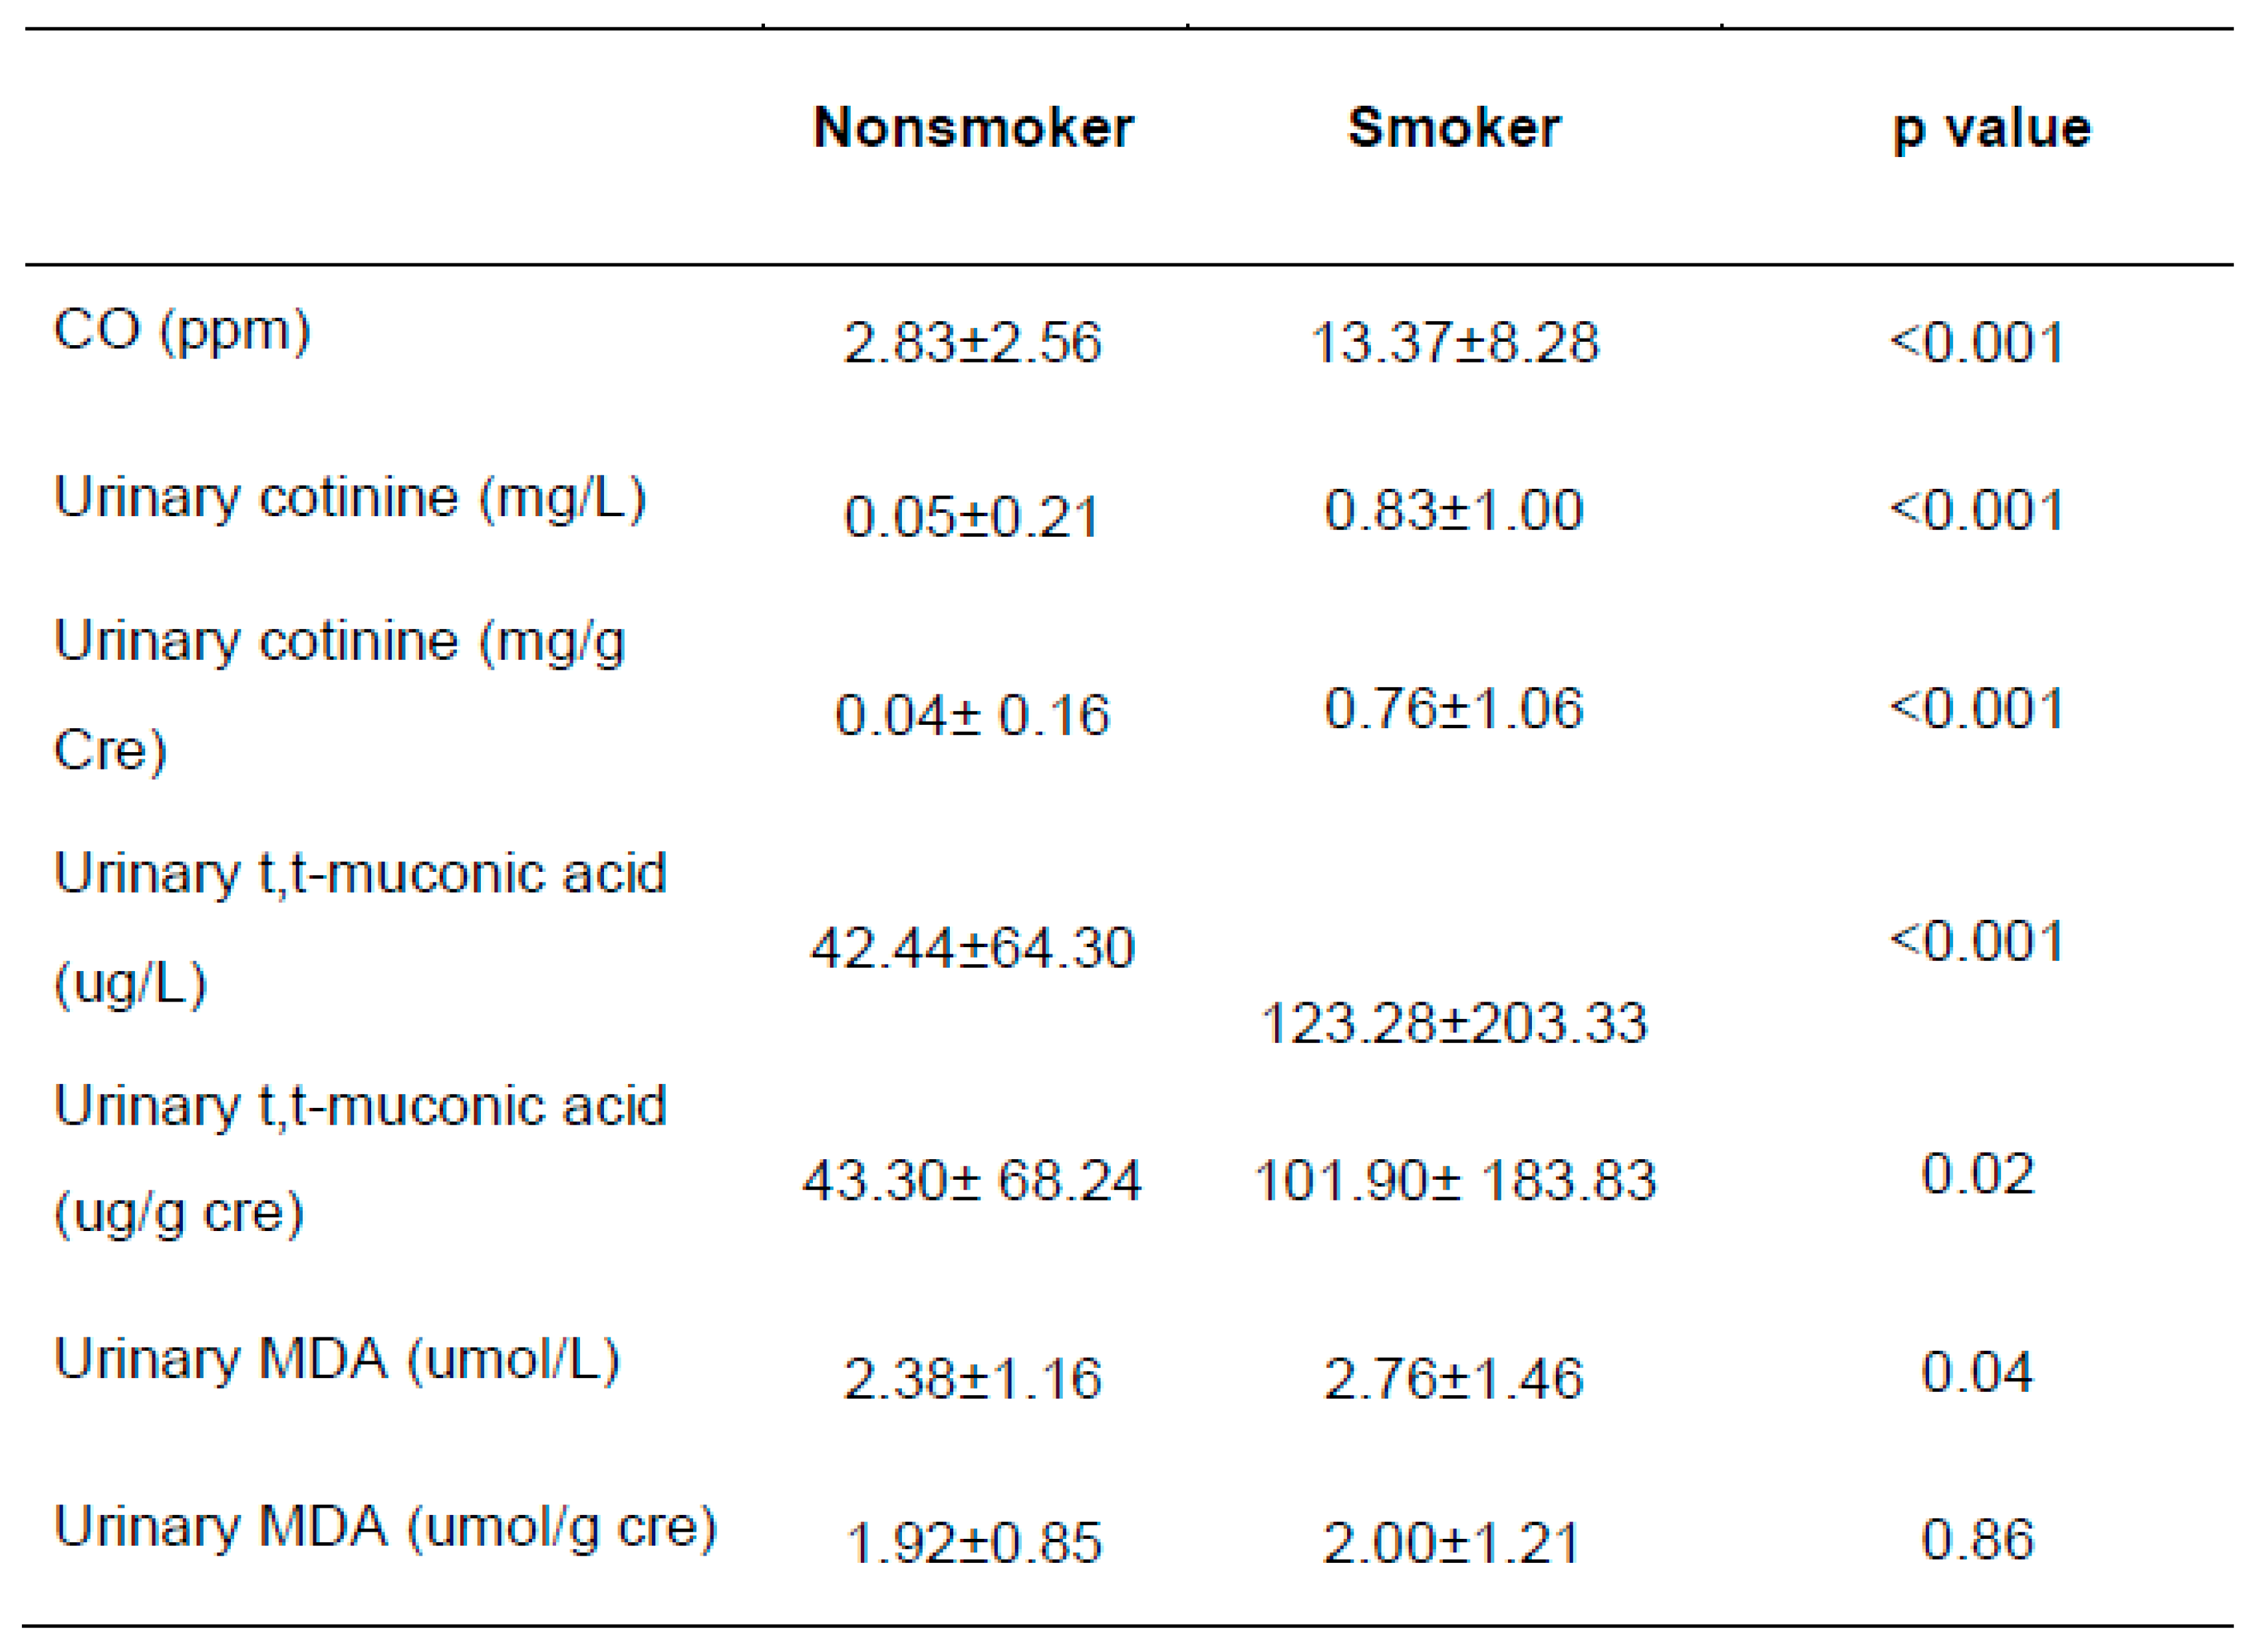Click the CO (ppm) row label

click(182, 331)
